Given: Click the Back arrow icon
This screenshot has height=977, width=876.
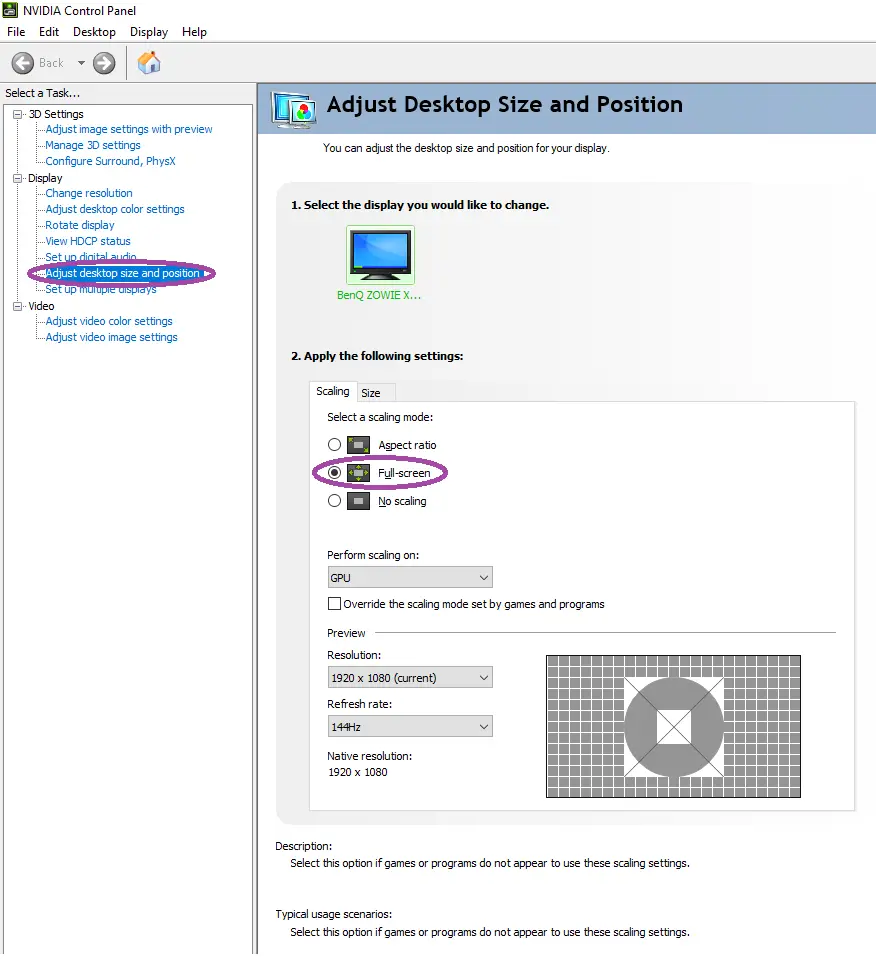Looking at the screenshot, I should [x=23, y=63].
